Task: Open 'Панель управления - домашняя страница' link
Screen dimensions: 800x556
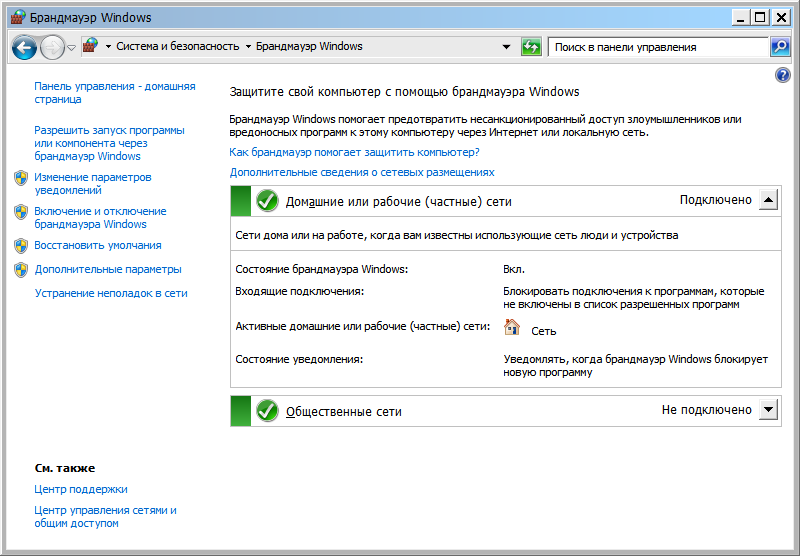Action: (115, 92)
